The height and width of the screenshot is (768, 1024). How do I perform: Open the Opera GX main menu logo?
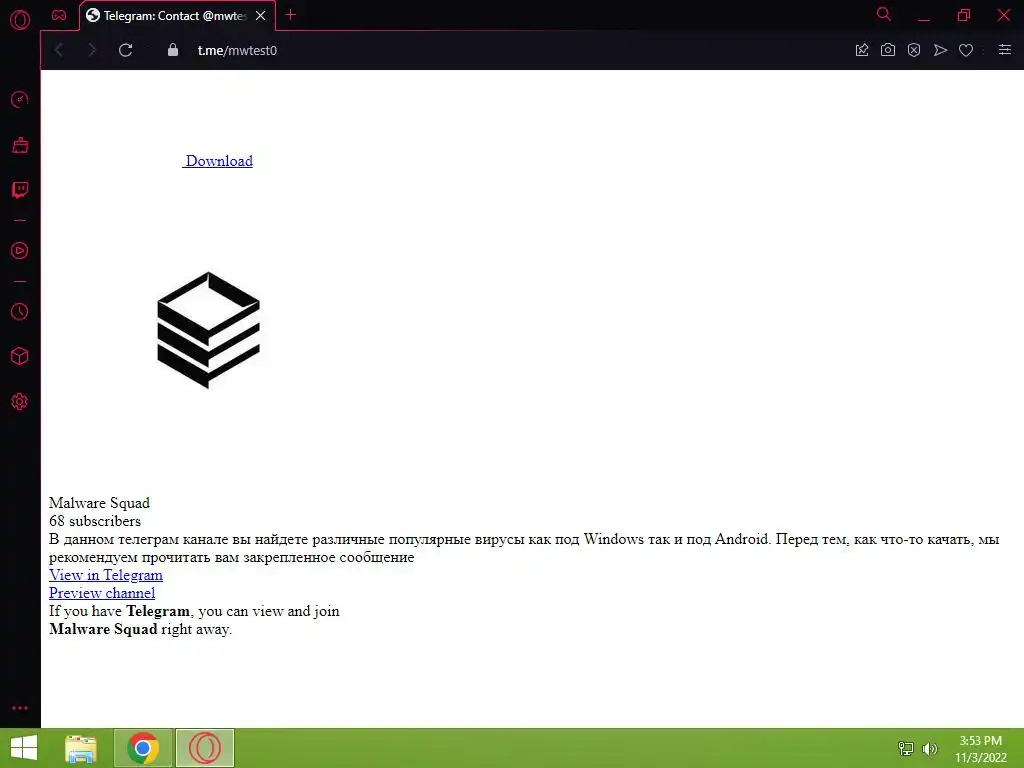tap(20, 20)
